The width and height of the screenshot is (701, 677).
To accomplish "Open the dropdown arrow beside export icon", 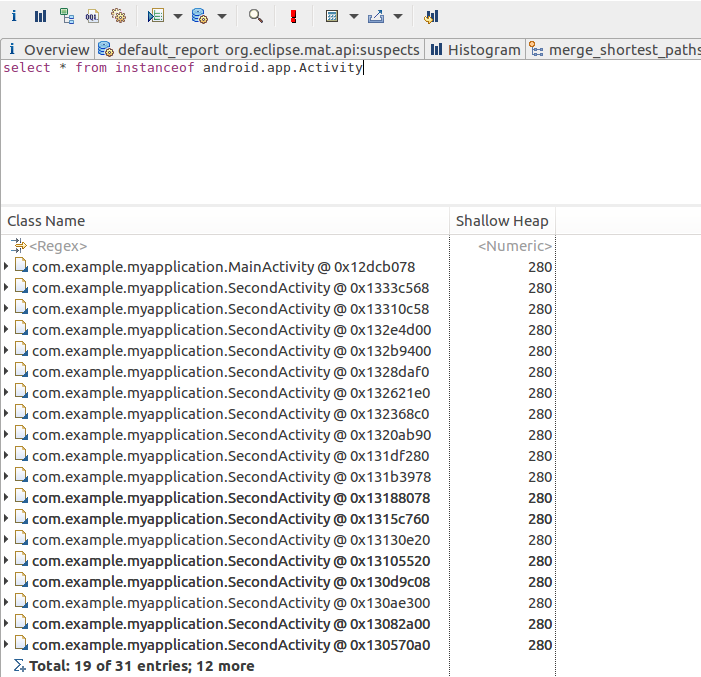I will (398, 17).
